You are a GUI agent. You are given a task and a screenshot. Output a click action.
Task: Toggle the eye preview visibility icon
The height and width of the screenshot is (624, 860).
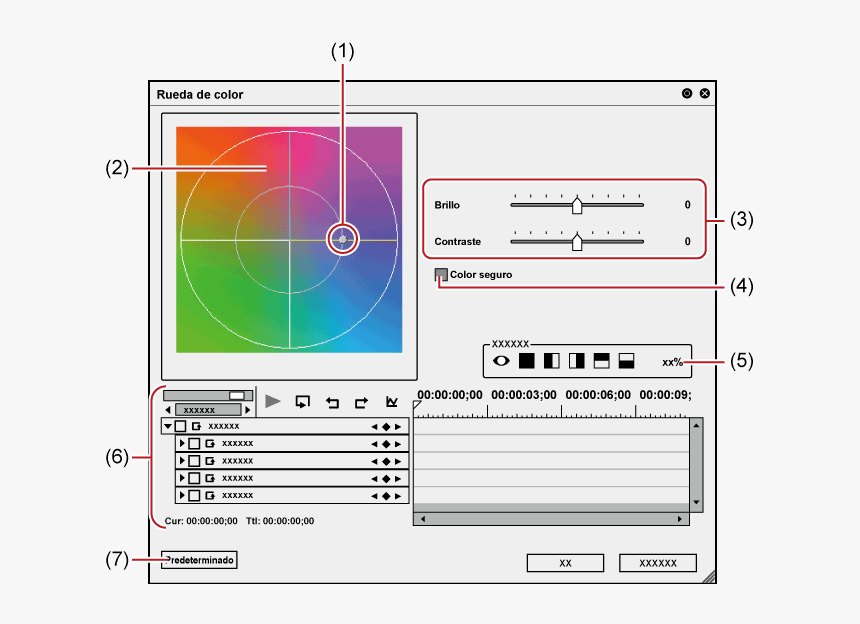click(x=501, y=361)
